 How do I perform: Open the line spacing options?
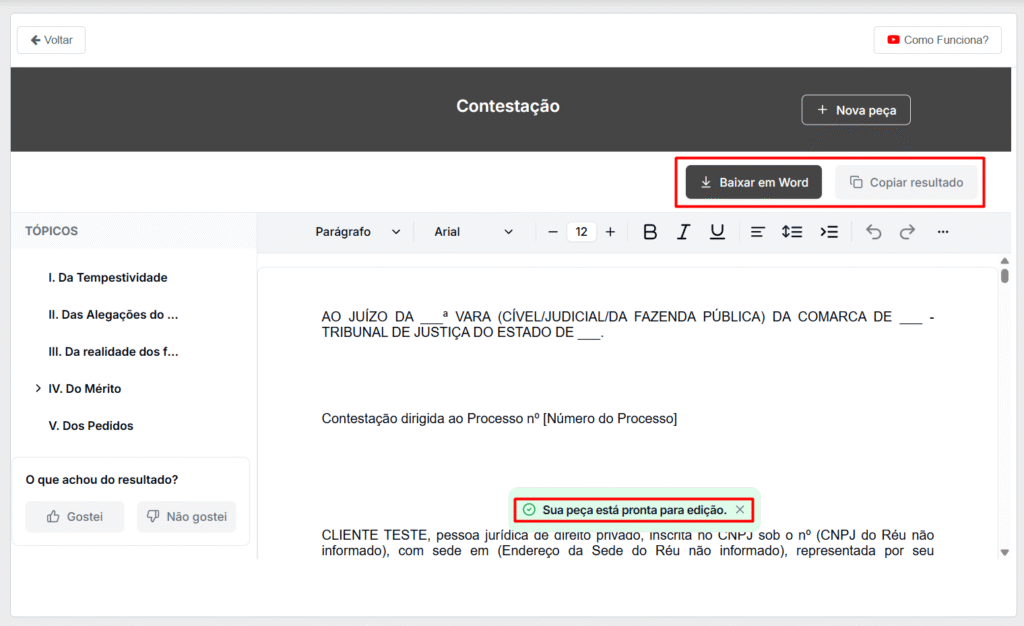click(792, 232)
